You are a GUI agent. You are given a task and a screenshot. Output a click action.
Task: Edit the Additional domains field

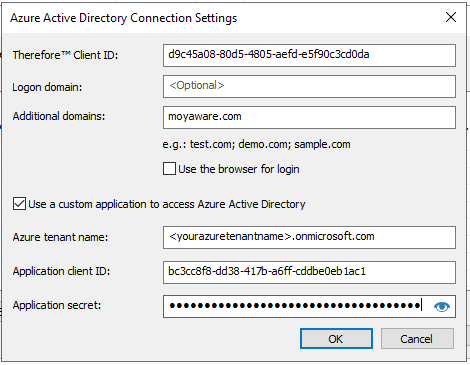point(309,117)
